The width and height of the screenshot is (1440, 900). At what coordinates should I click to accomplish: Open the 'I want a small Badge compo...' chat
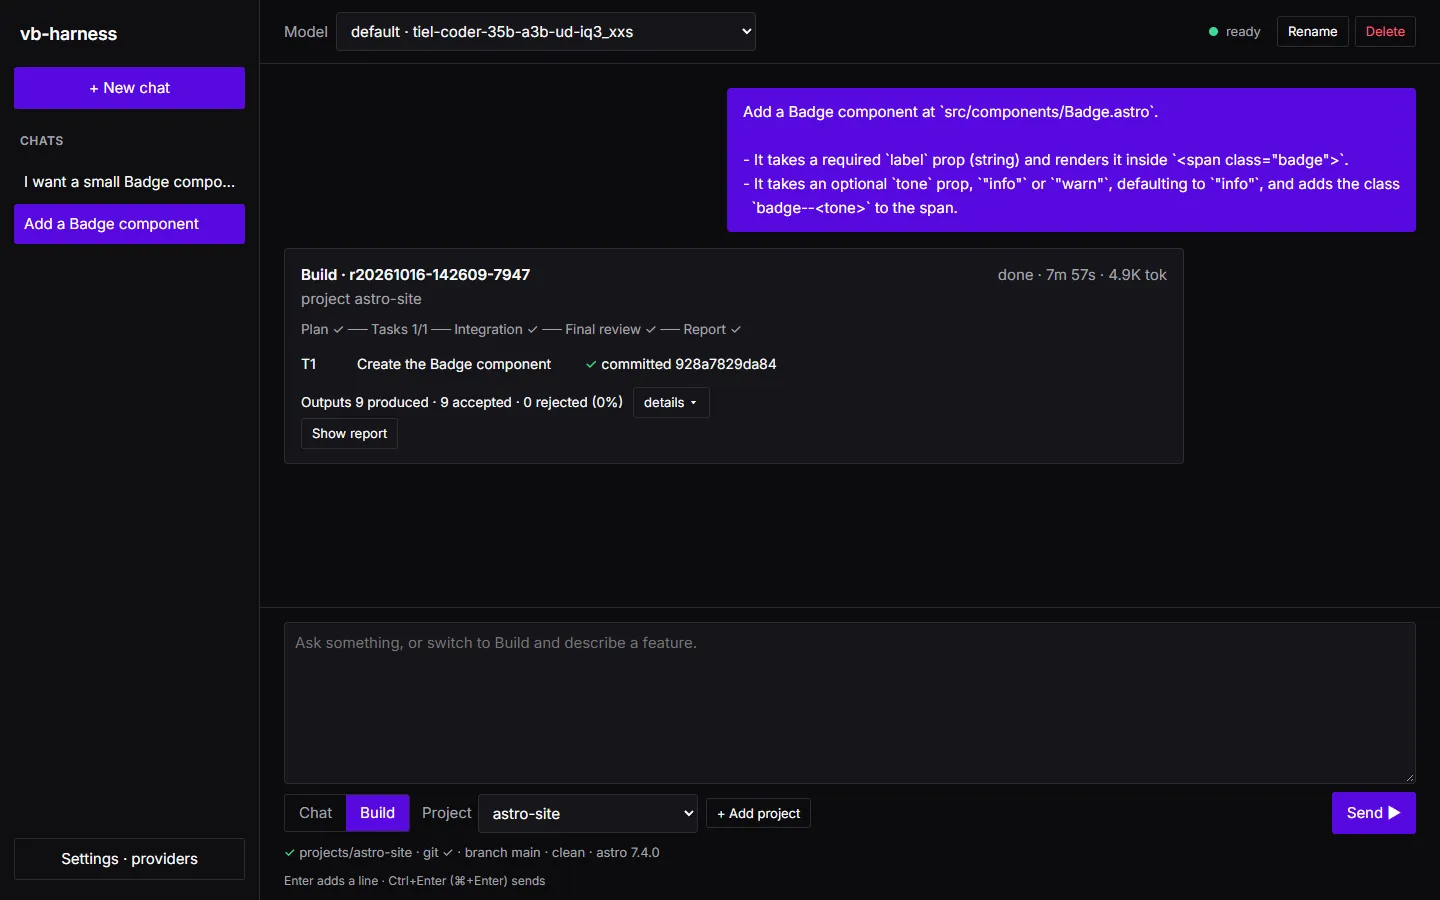129,182
